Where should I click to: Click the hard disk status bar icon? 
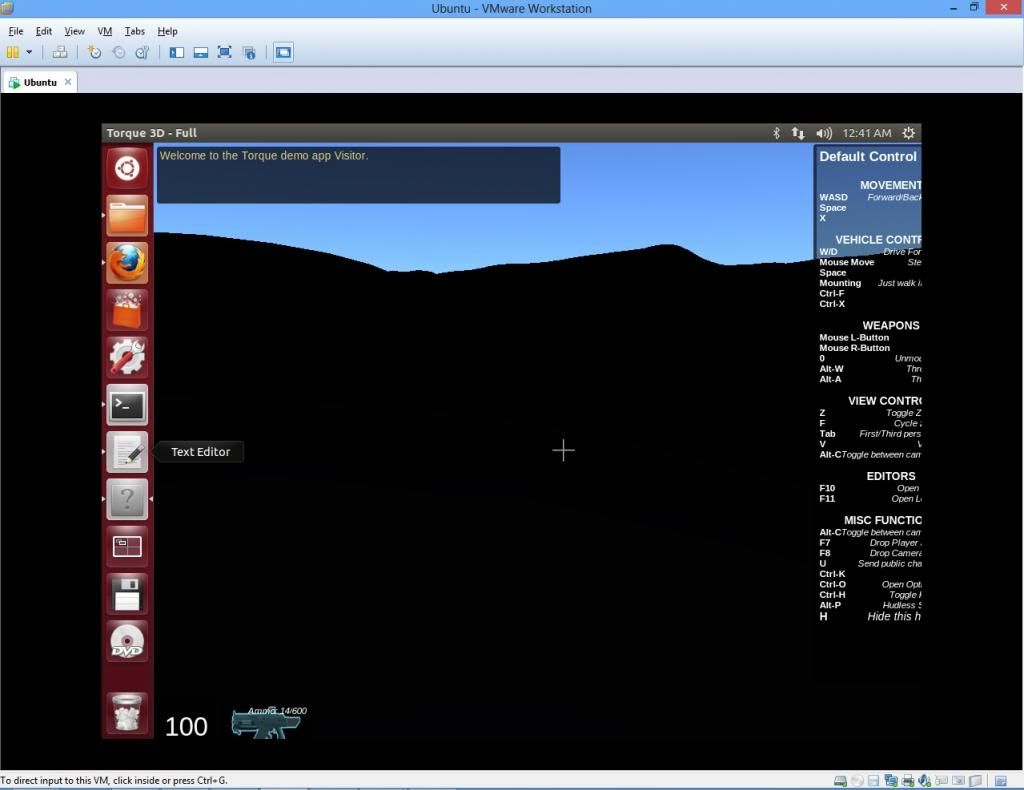click(x=840, y=780)
